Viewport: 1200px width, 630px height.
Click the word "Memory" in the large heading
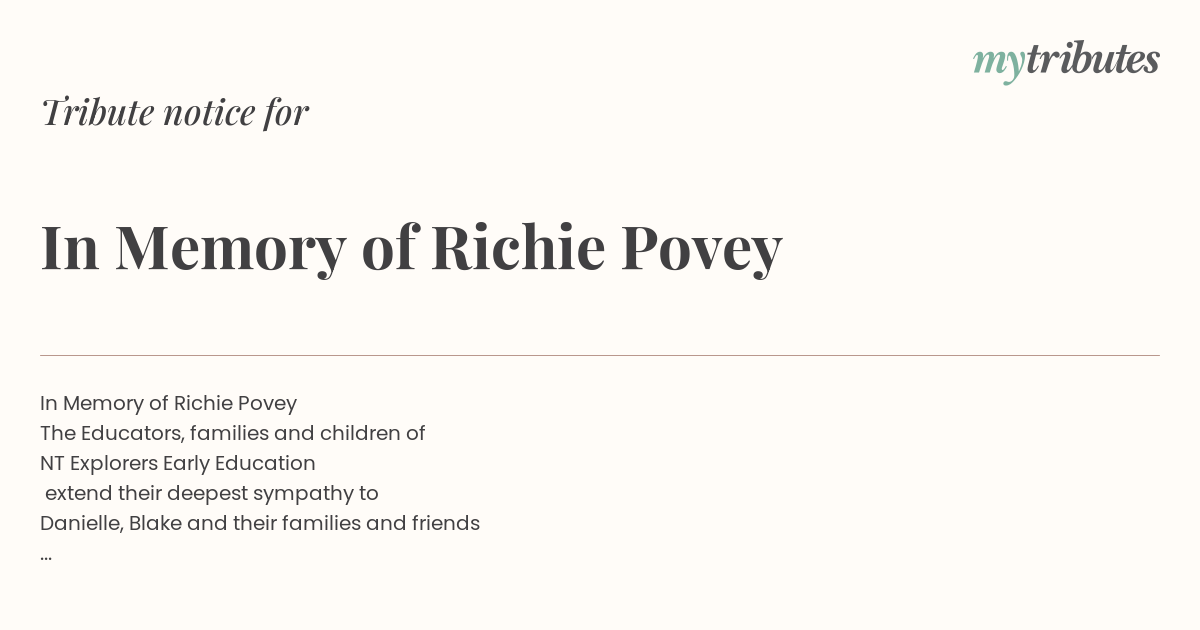pos(230,250)
